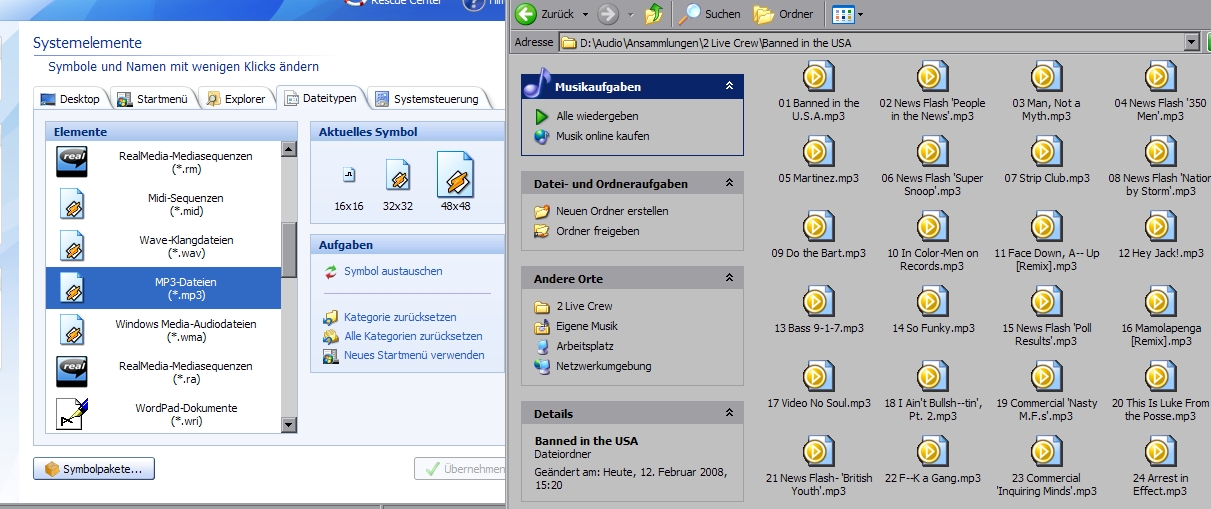Image resolution: width=1211 pixels, height=509 pixels.
Task: Select Wave-Klangdateien (*.wav) entry
Action: pyautogui.click(x=163, y=247)
